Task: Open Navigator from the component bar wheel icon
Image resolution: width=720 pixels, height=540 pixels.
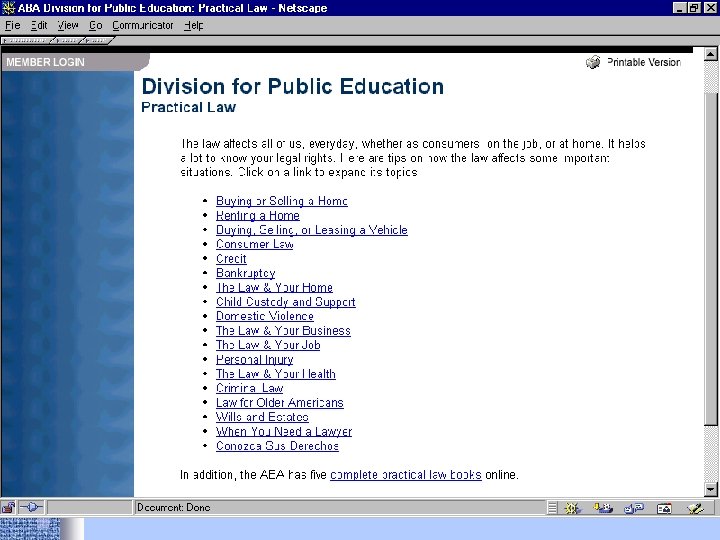Action: [573, 508]
